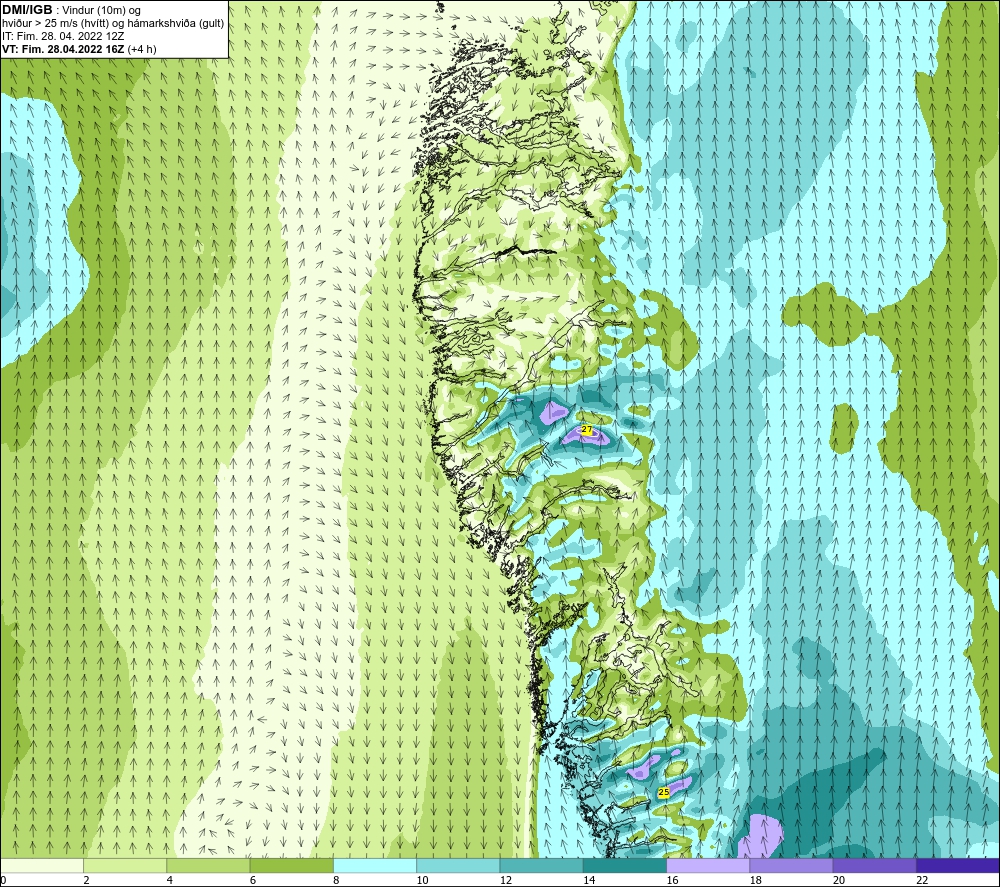Click the 'DMI/IGB' title text

(27, 10)
